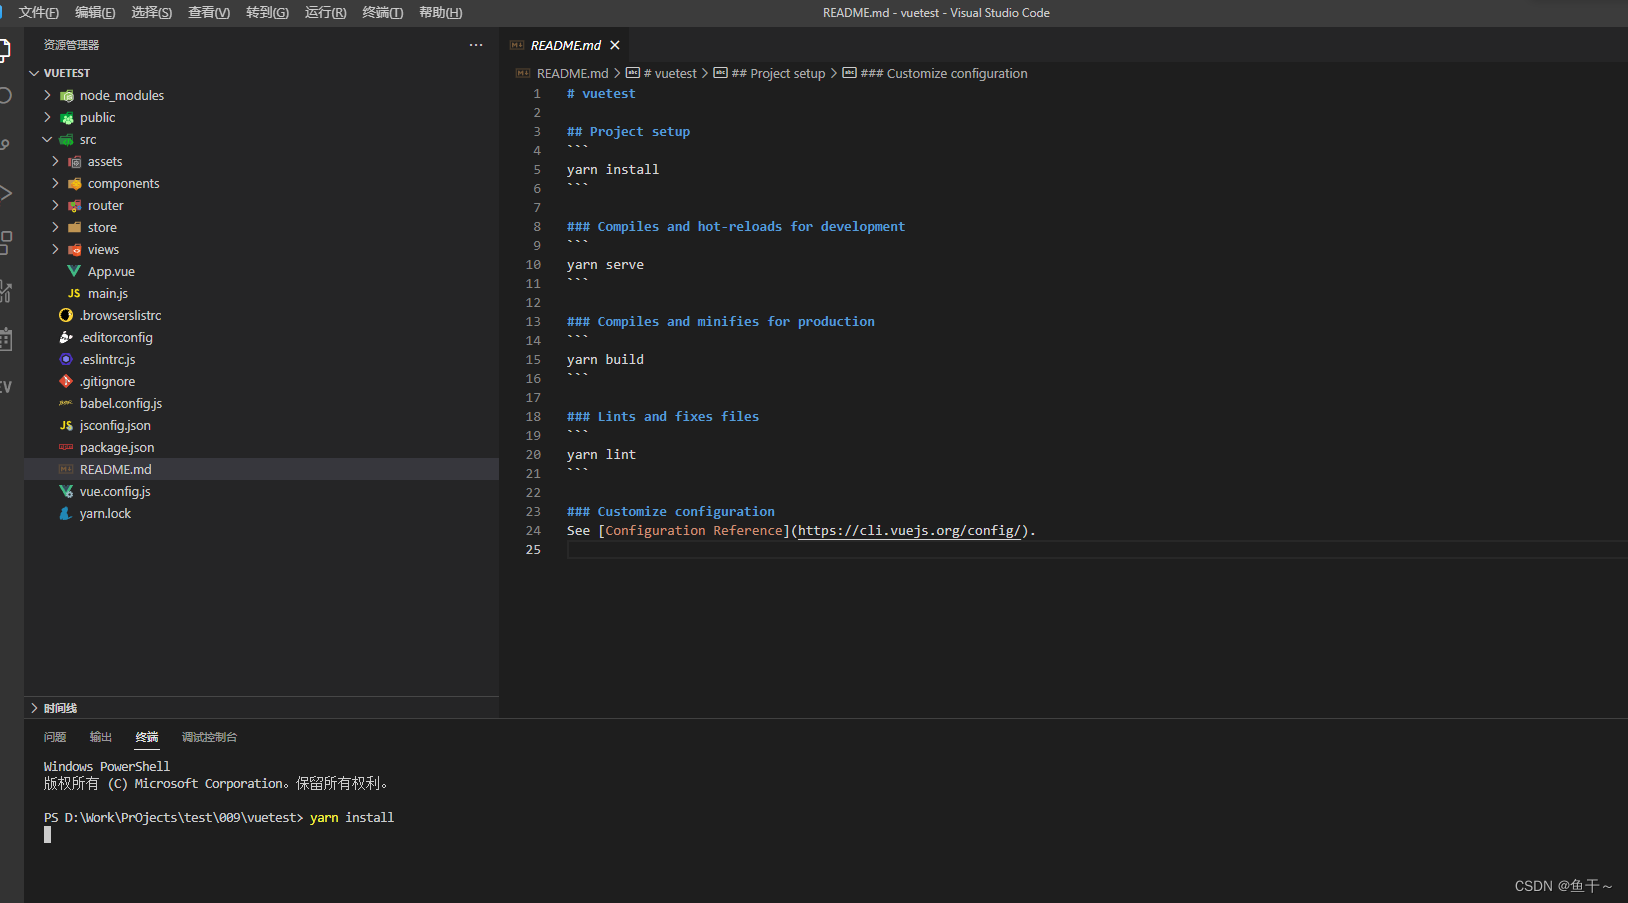Expand the components folder chevron
Screen dimensions: 1628x903
pos(55,183)
